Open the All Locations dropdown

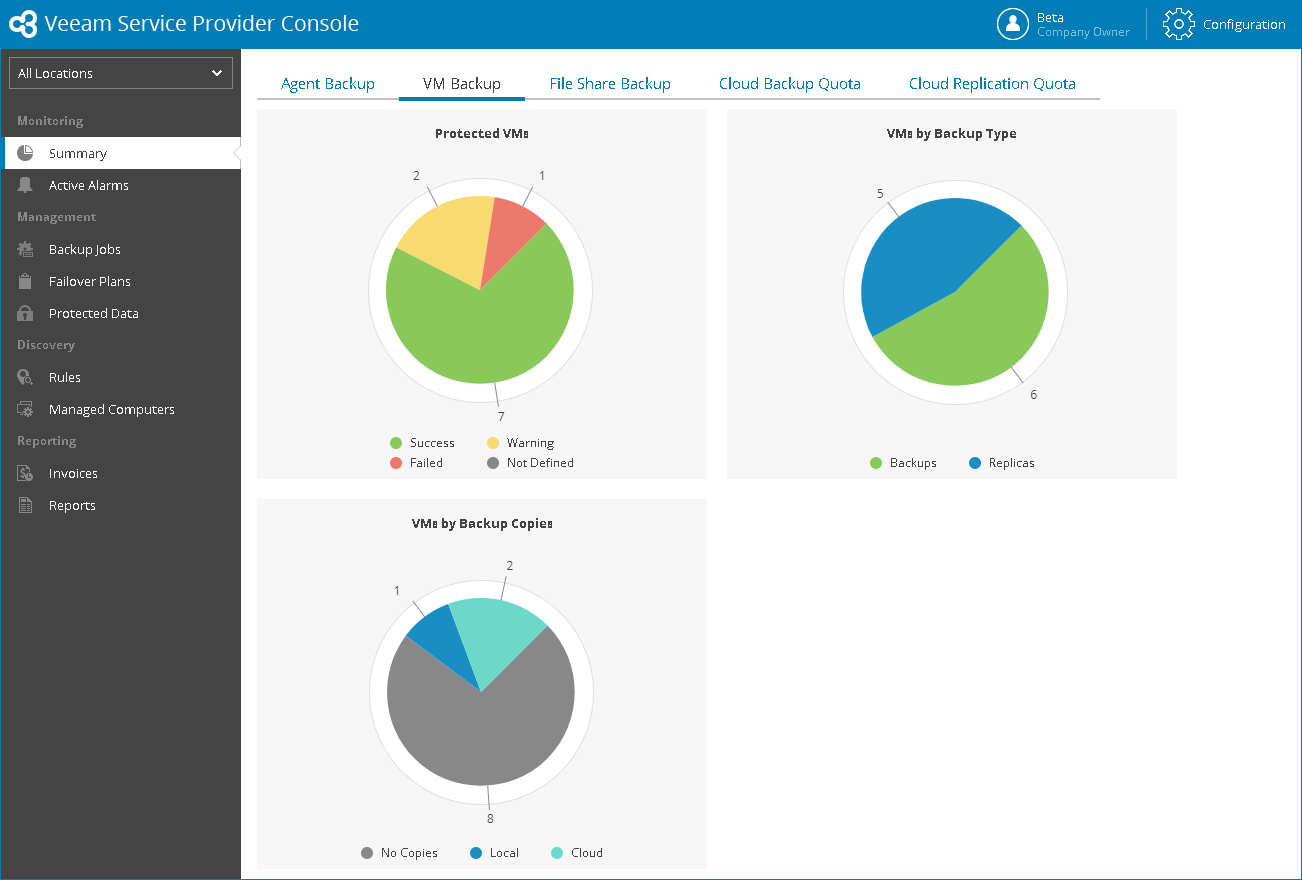pos(121,73)
